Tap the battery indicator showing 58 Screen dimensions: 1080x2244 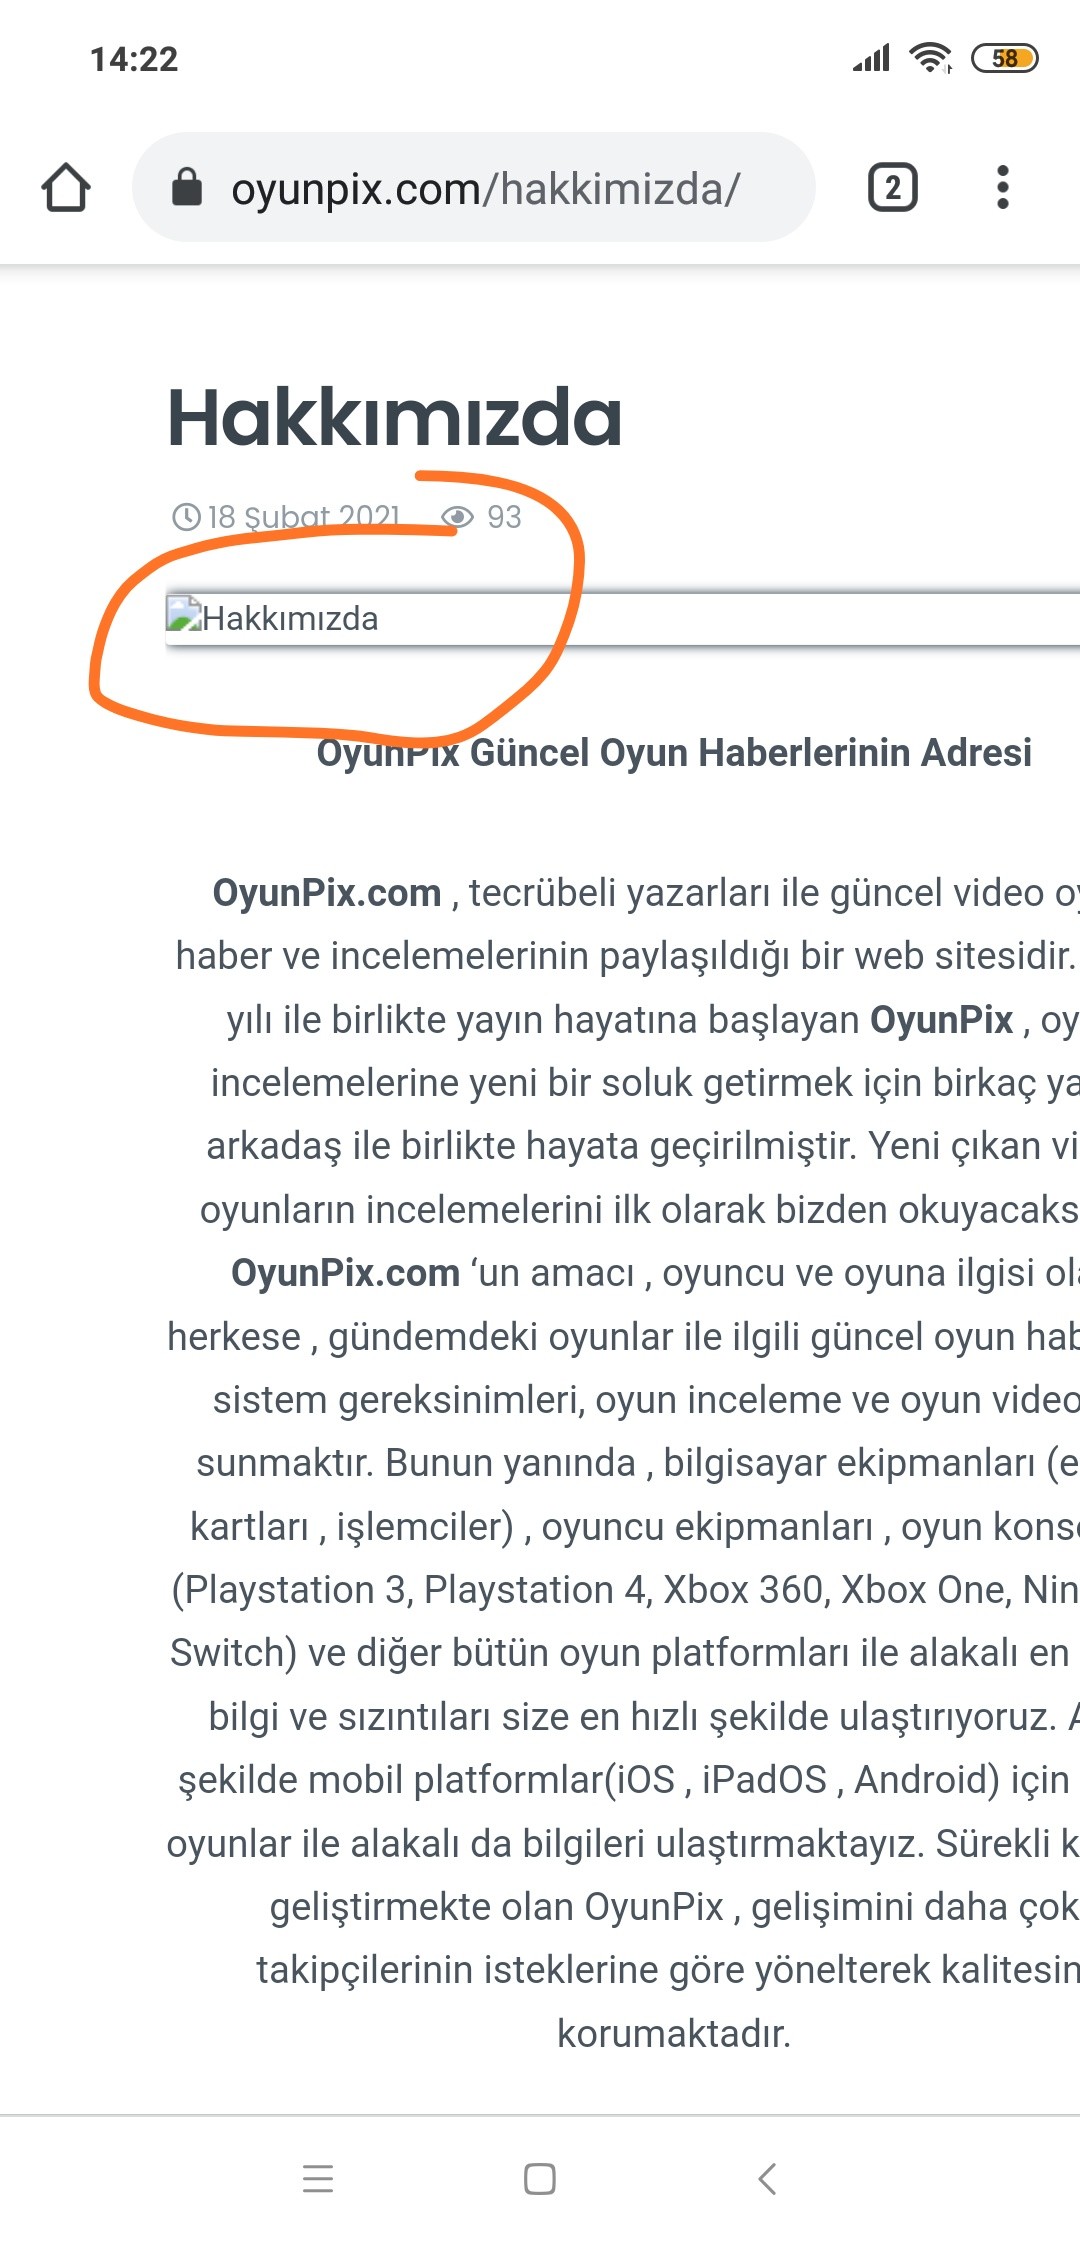pyautogui.click(x=1005, y=58)
